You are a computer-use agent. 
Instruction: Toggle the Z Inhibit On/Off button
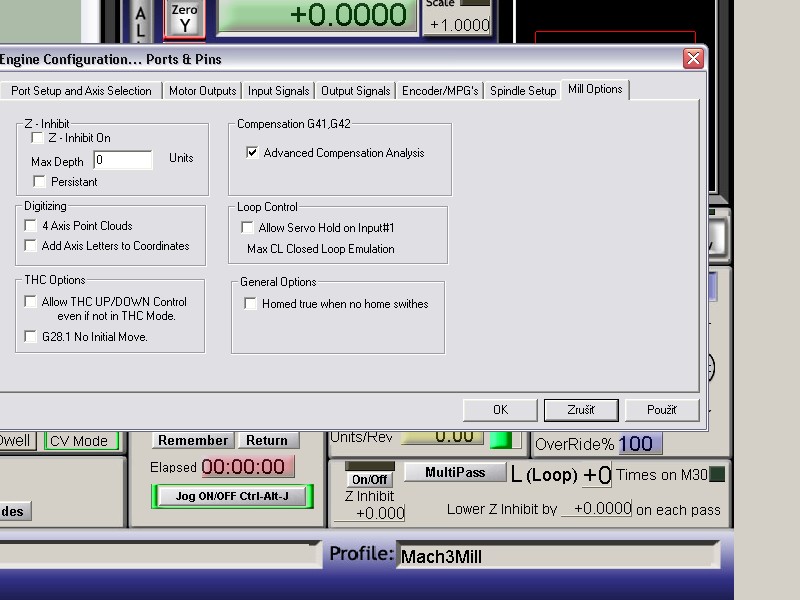(369, 479)
